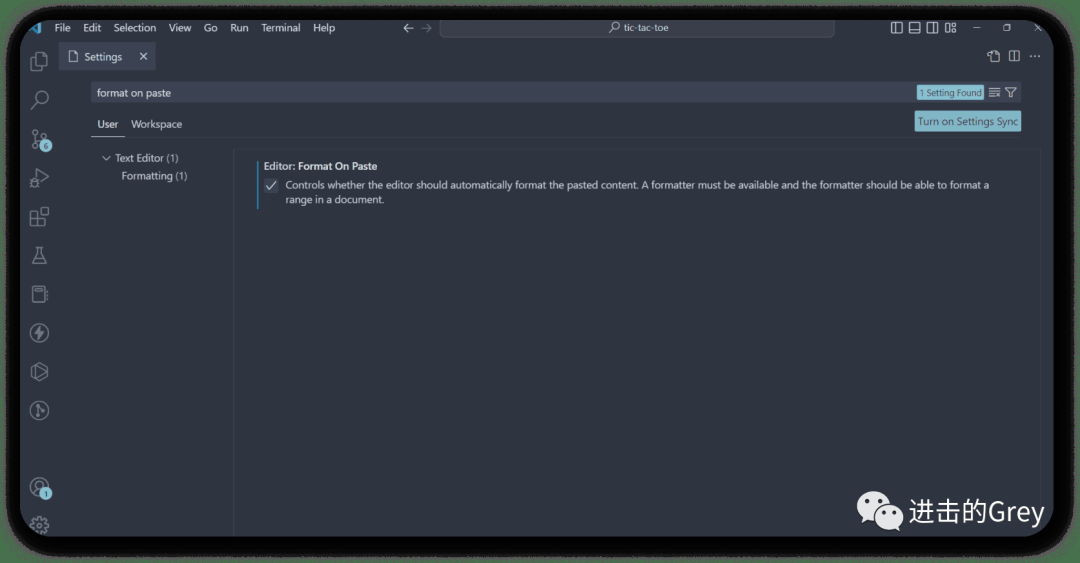Toggle the secondary side bar layout icon
The height and width of the screenshot is (563, 1080).
(932, 28)
